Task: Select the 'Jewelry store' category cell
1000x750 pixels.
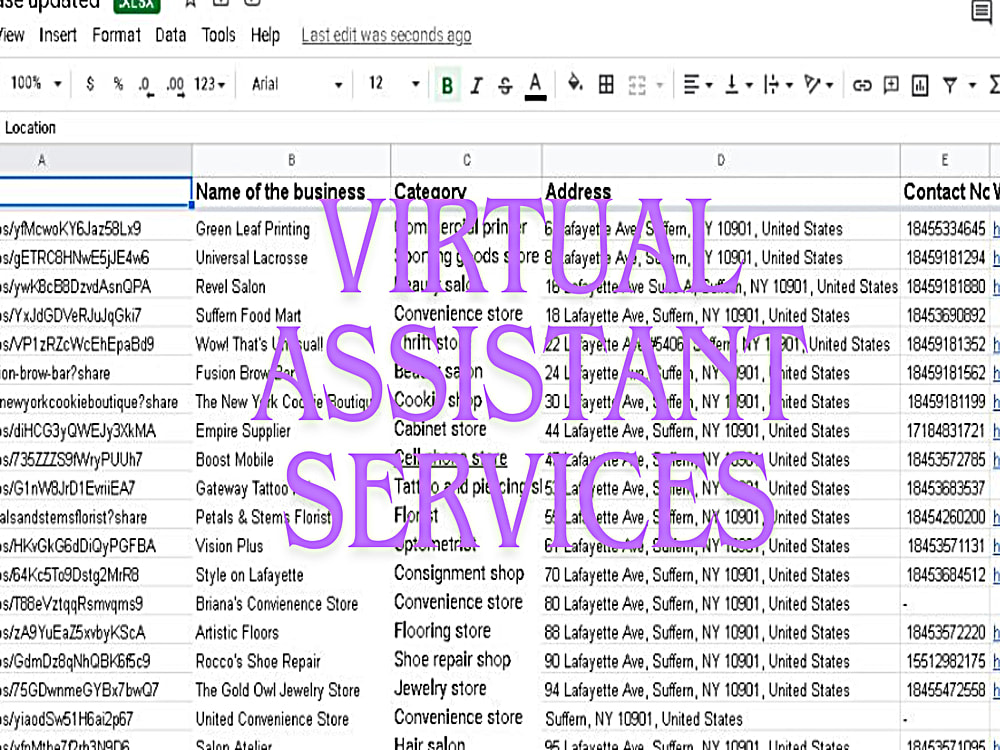Action: click(466, 689)
